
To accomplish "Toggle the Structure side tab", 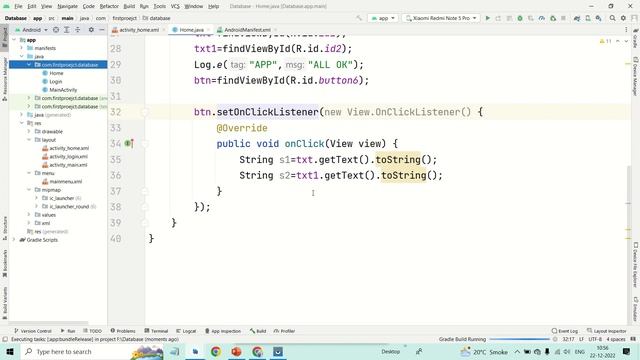I will (x=4, y=228).
